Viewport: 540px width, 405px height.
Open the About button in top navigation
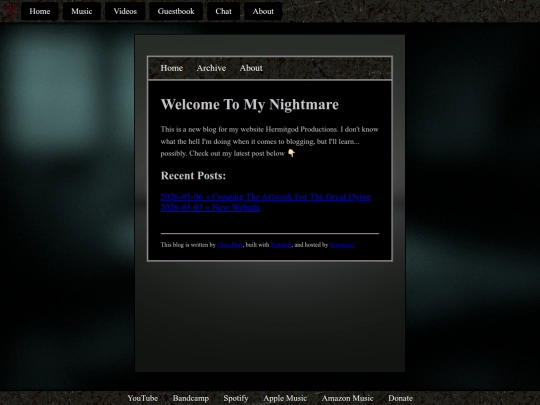263,11
